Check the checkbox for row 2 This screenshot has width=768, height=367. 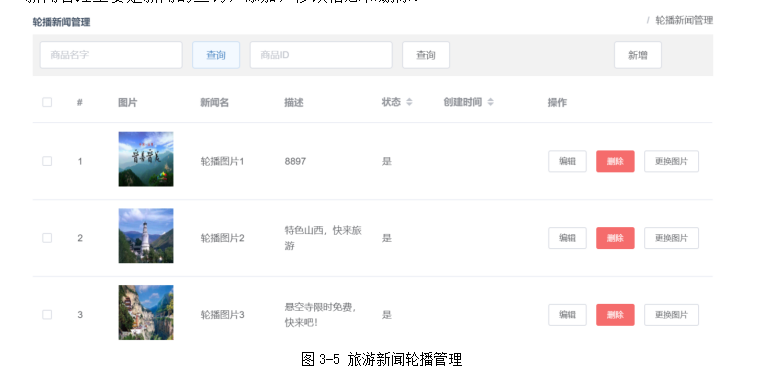tap(47, 238)
